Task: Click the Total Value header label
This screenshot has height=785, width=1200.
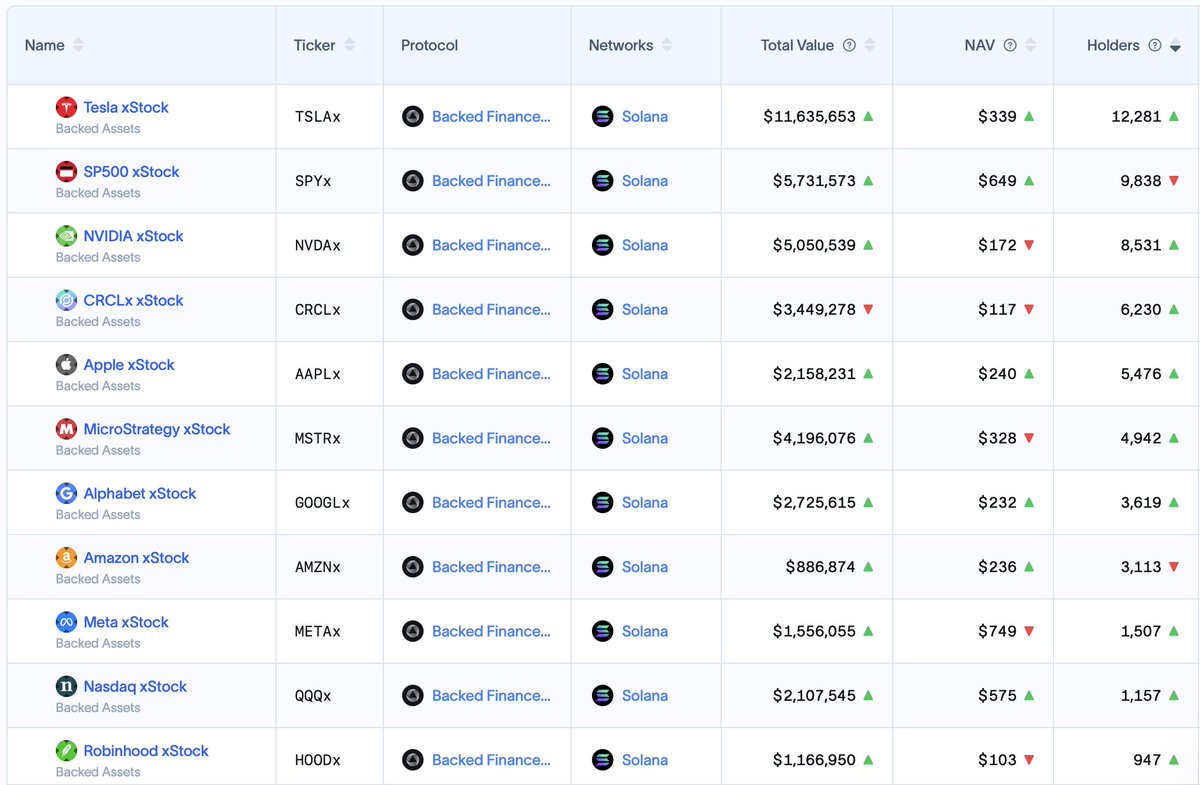Action: 797,45
